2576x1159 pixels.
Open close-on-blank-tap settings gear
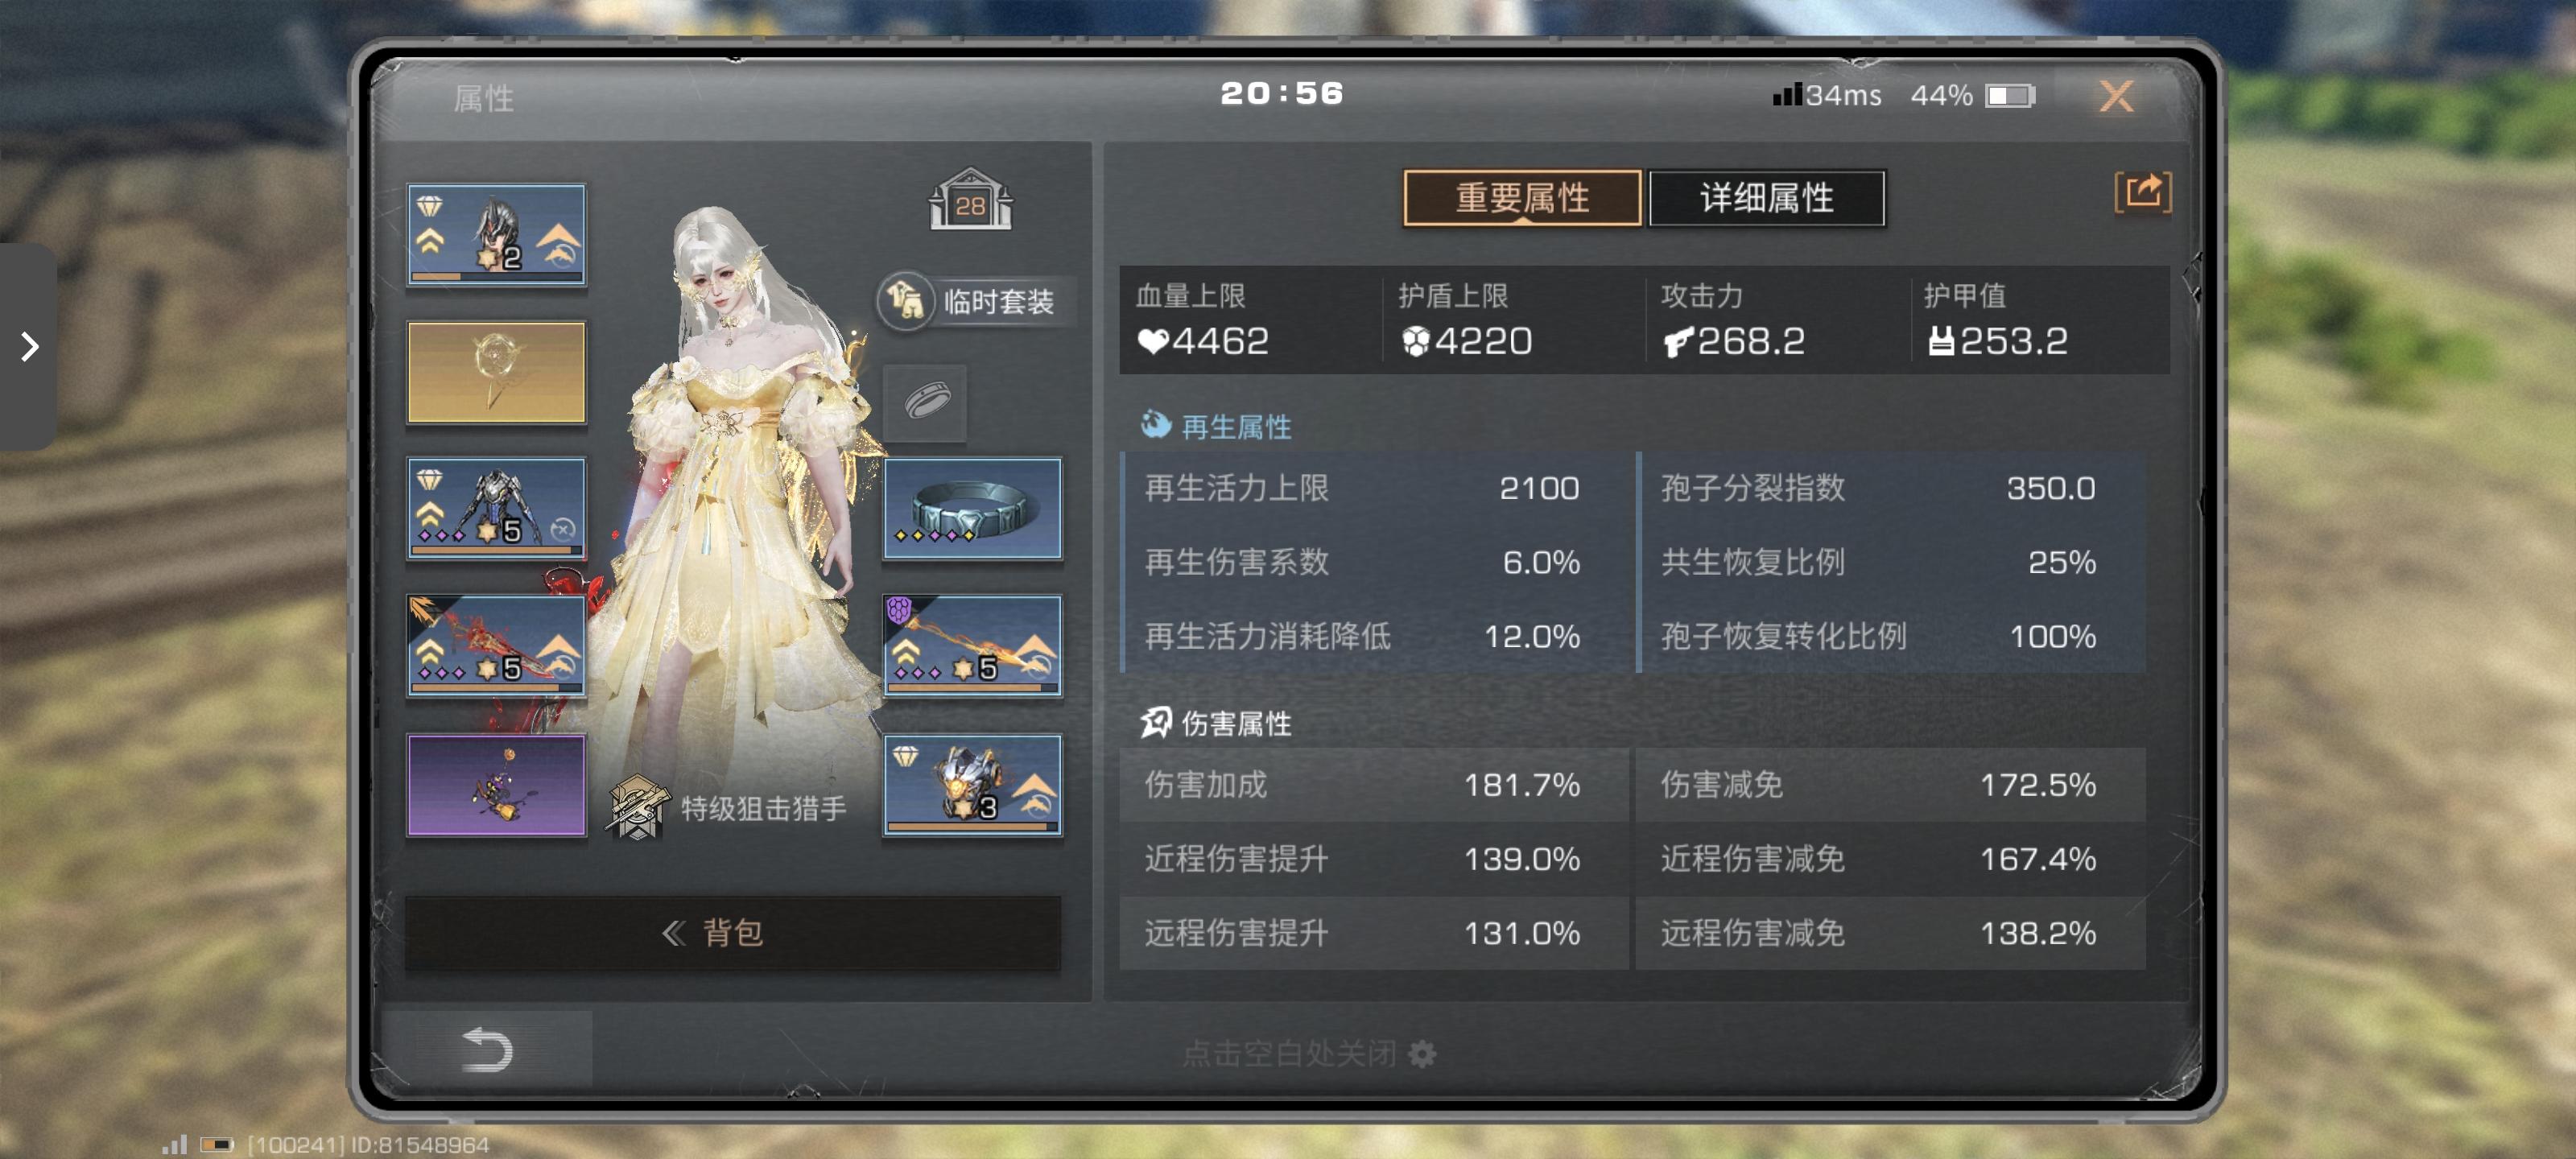(x=1422, y=1054)
